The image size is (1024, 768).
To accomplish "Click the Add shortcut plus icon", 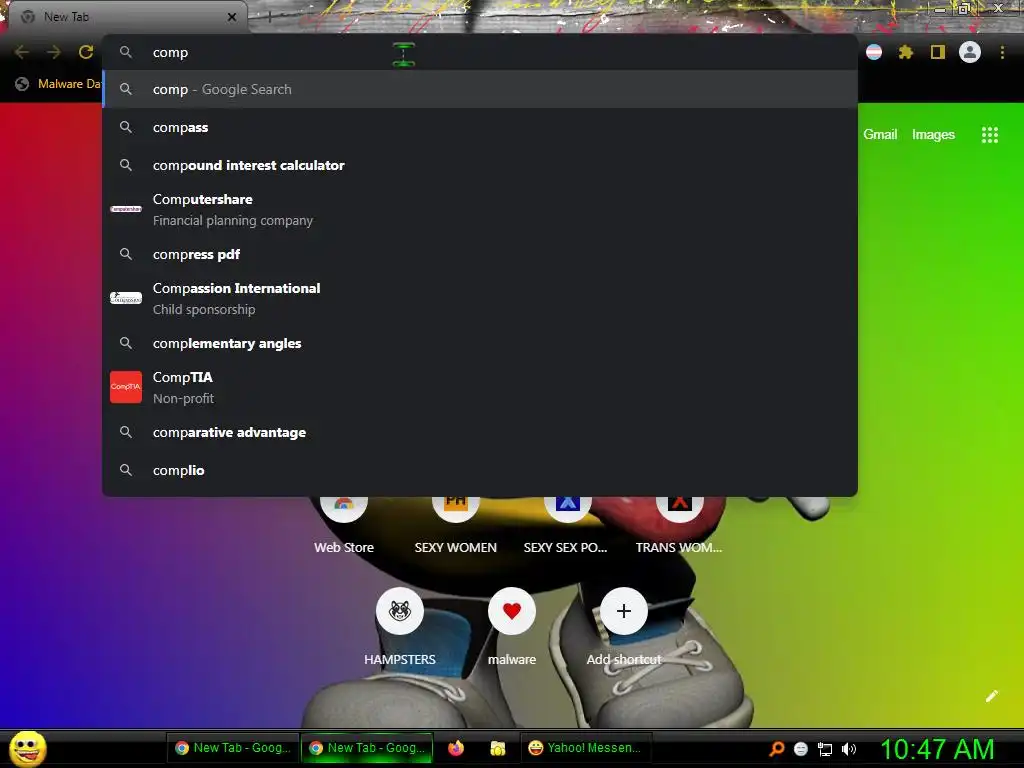I will (624, 611).
